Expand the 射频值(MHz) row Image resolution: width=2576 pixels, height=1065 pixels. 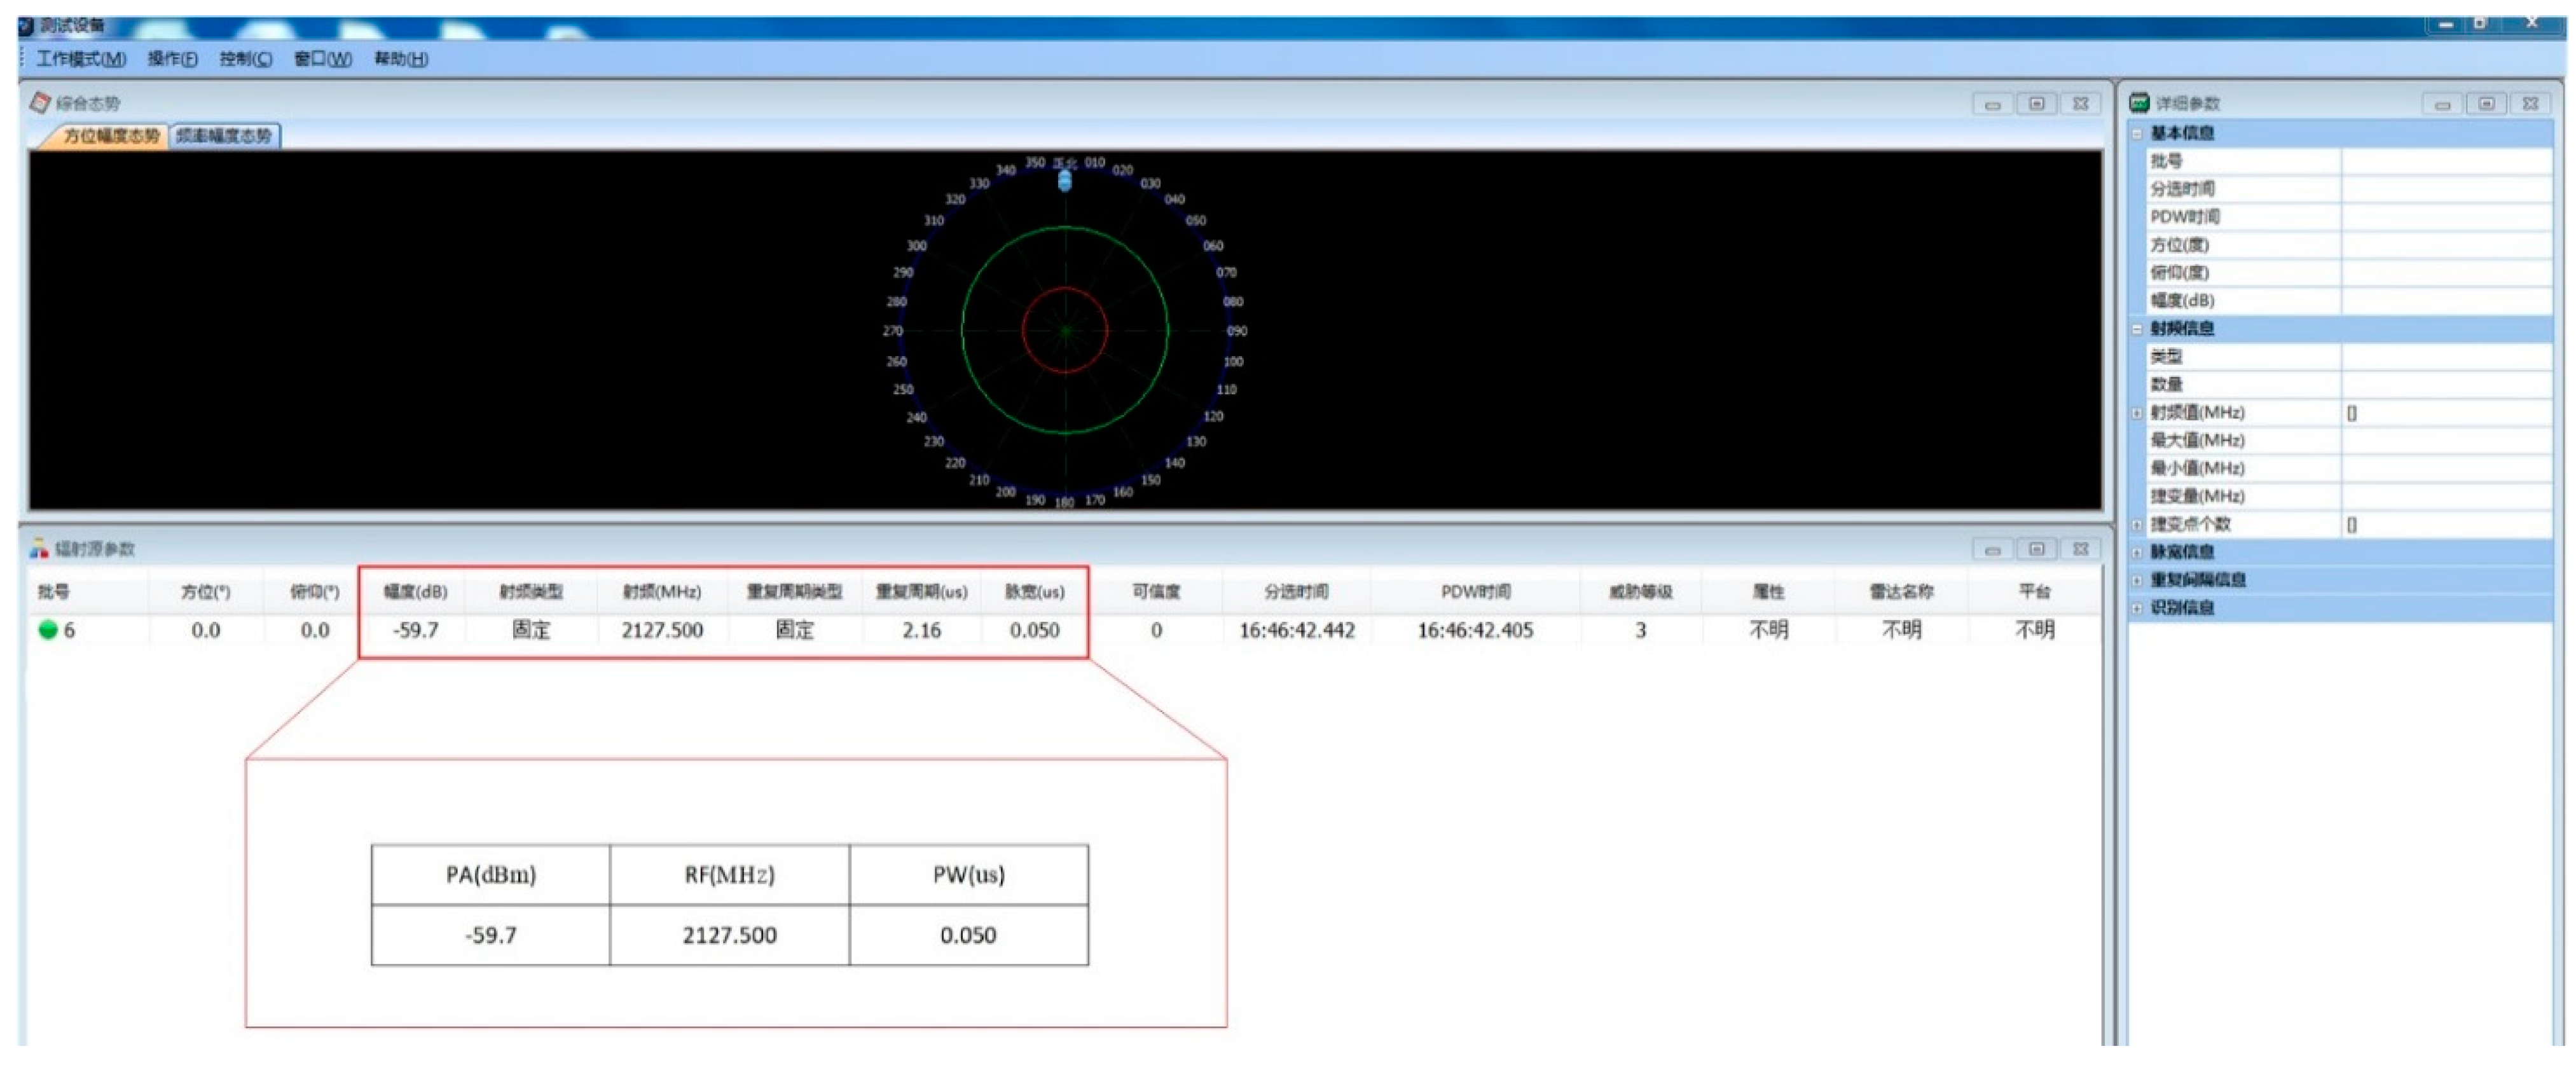point(2137,412)
